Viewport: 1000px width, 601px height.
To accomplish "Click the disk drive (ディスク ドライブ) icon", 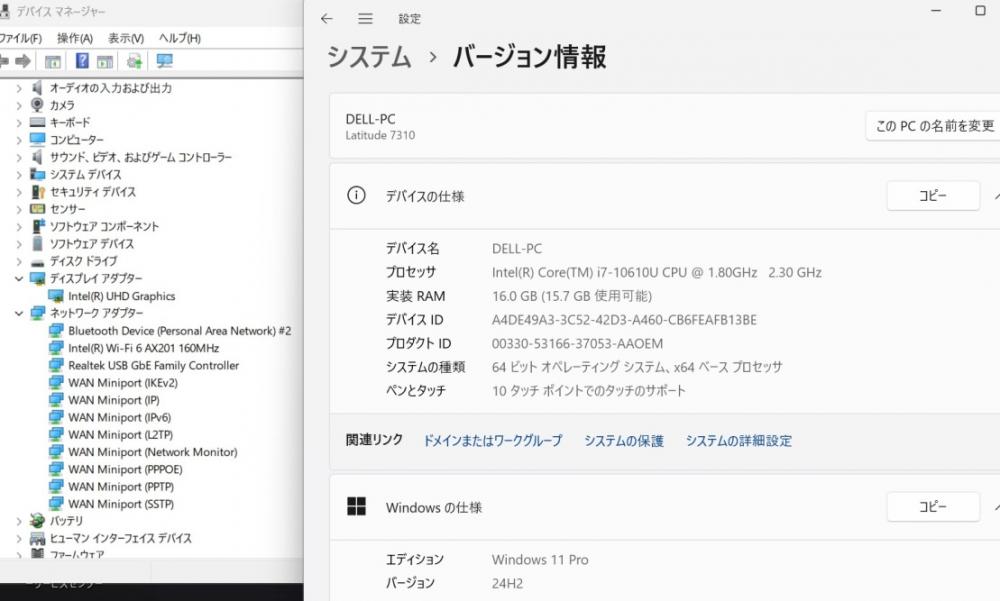I will coord(38,262).
